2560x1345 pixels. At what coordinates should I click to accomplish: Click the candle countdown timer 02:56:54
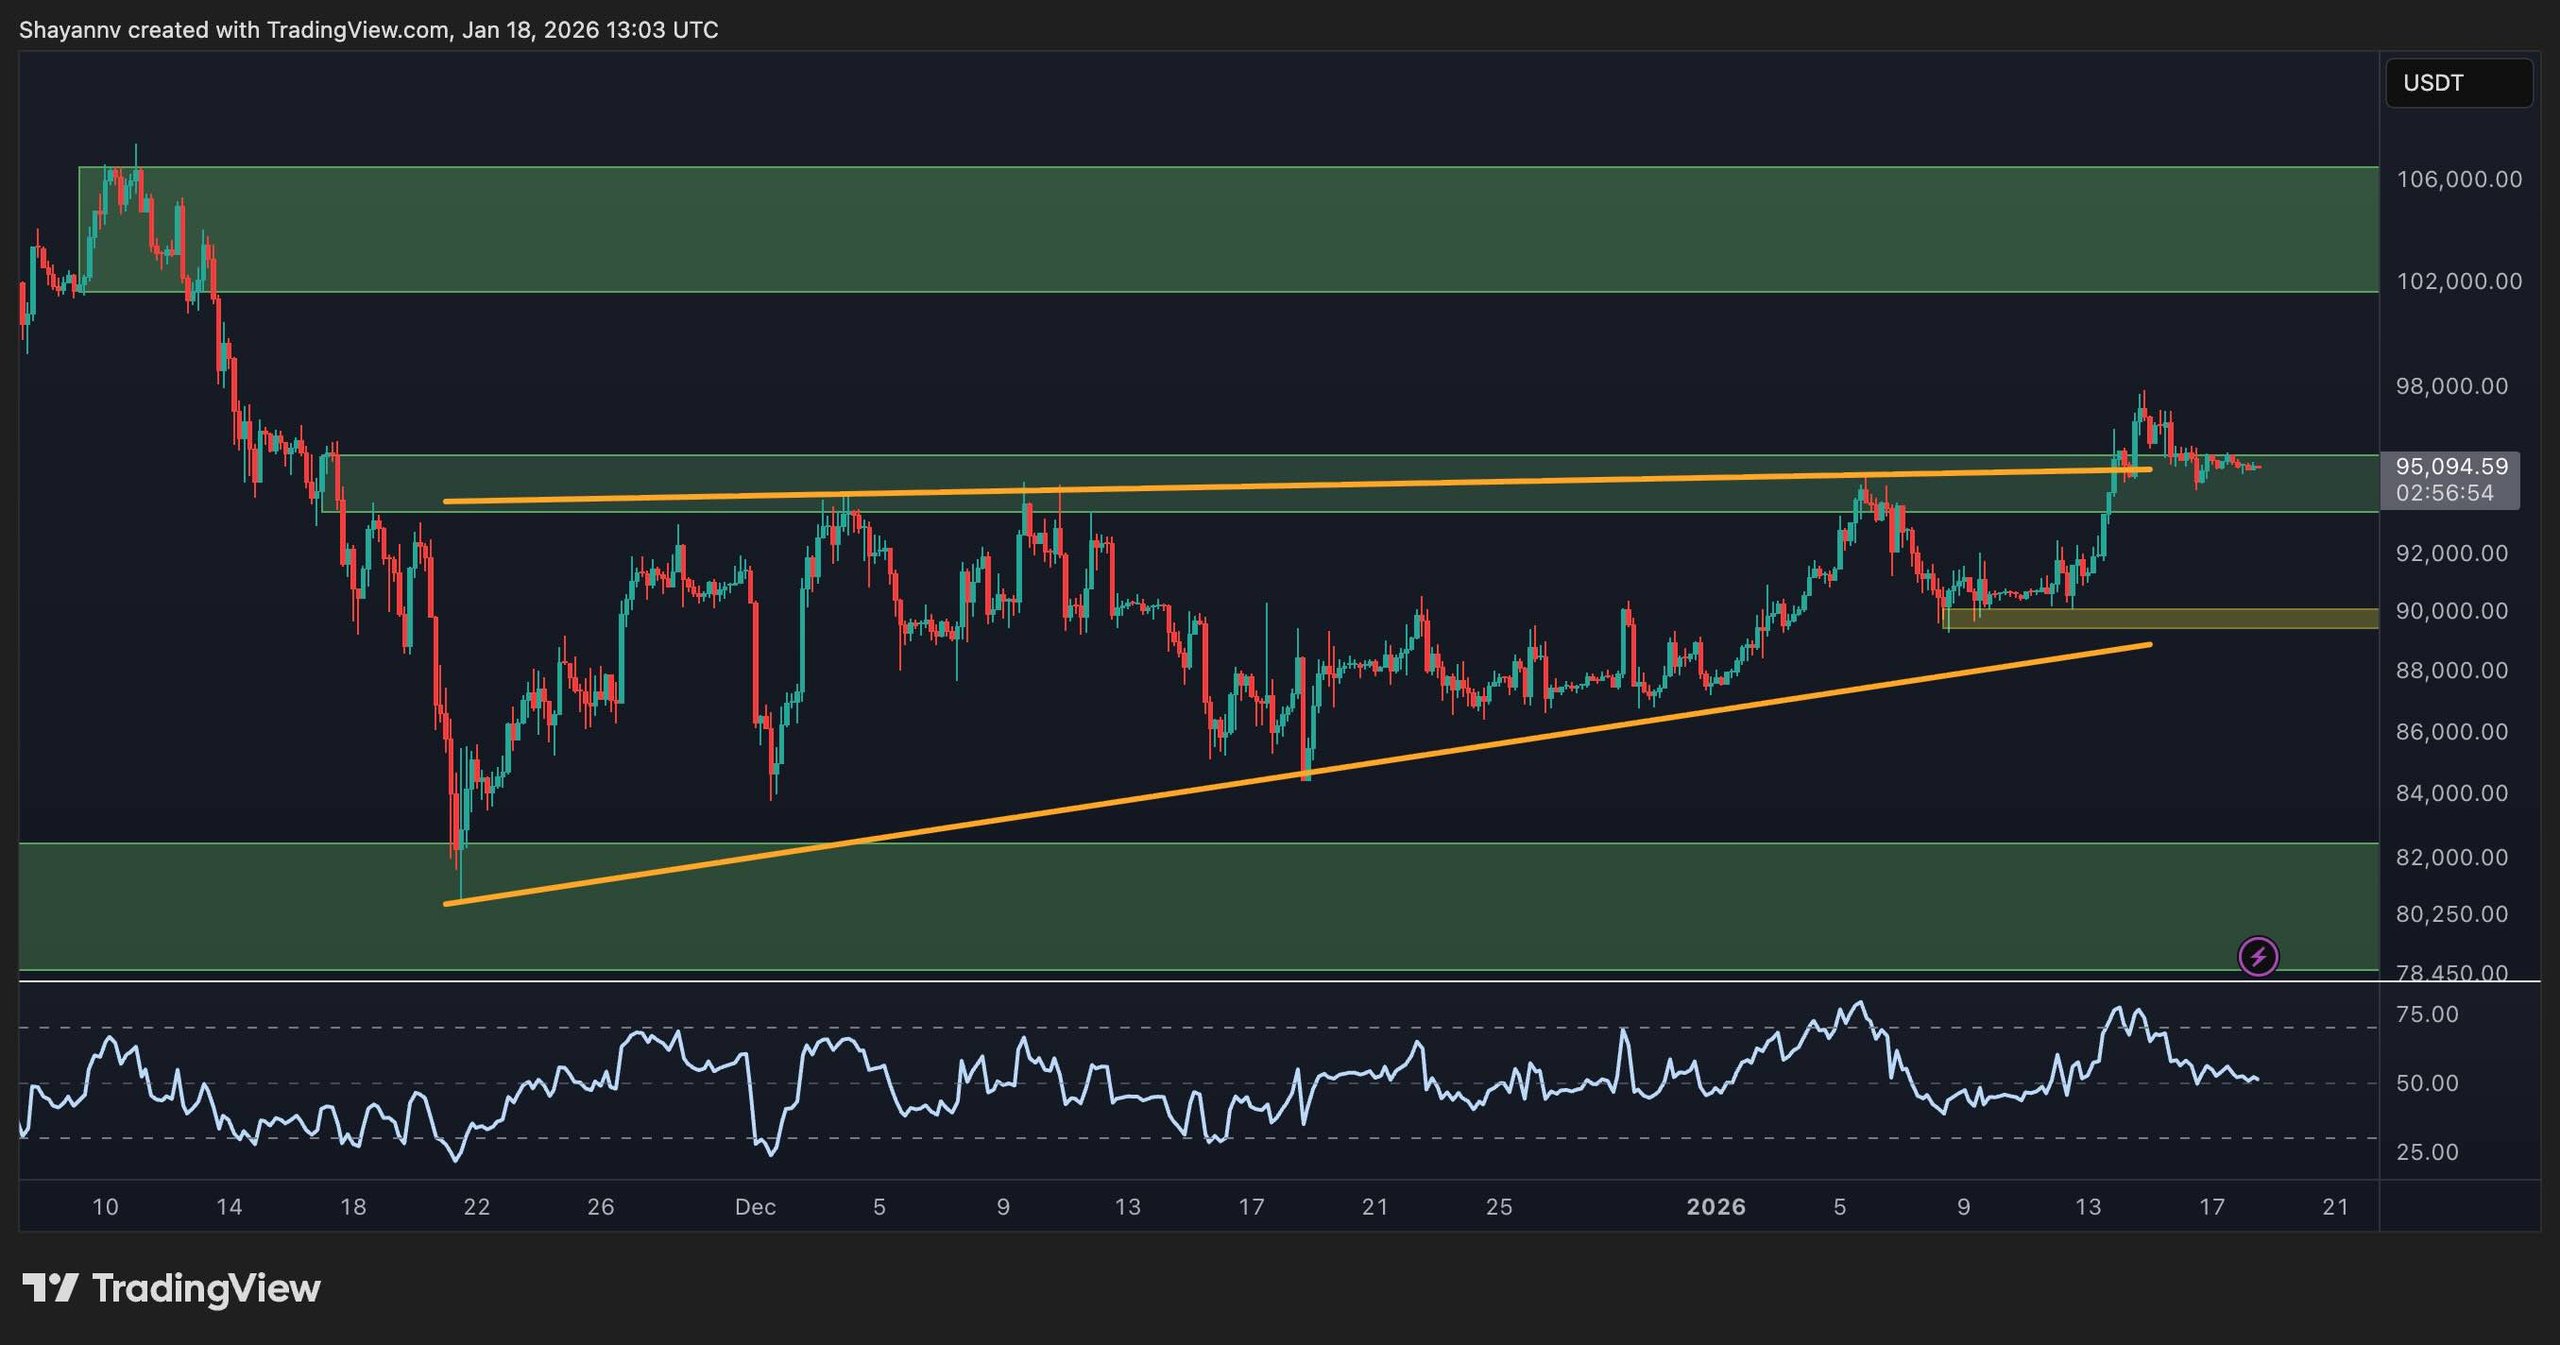(2443, 493)
